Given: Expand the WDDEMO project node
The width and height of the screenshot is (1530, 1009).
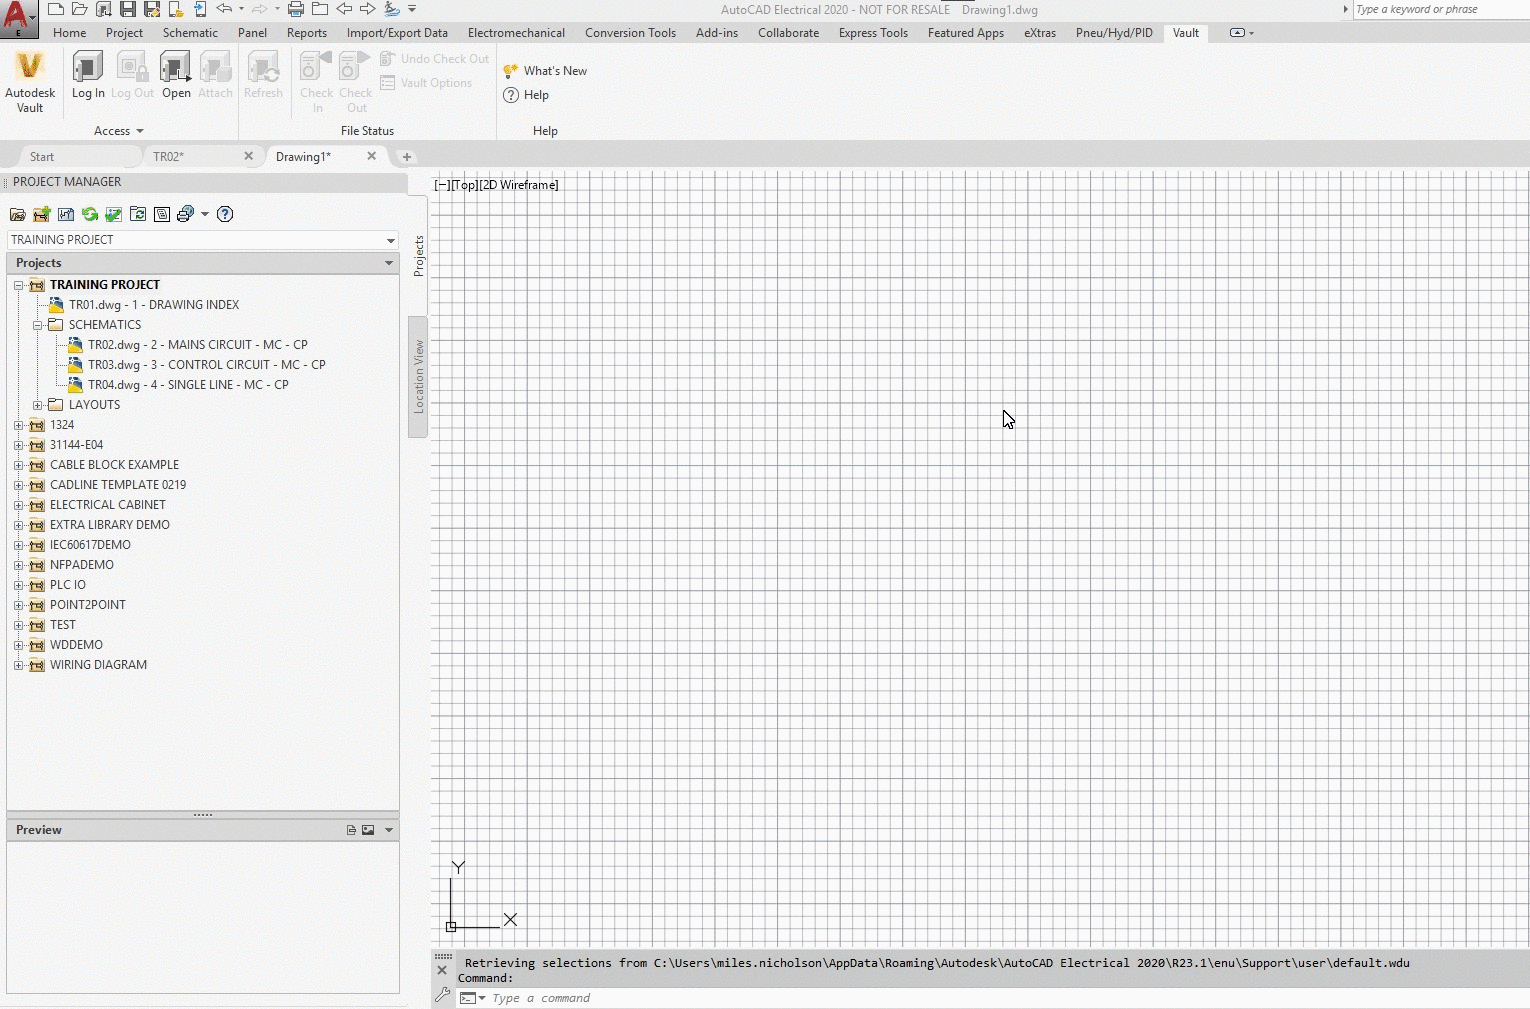Looking at the screenshot, I should (18, 645).
